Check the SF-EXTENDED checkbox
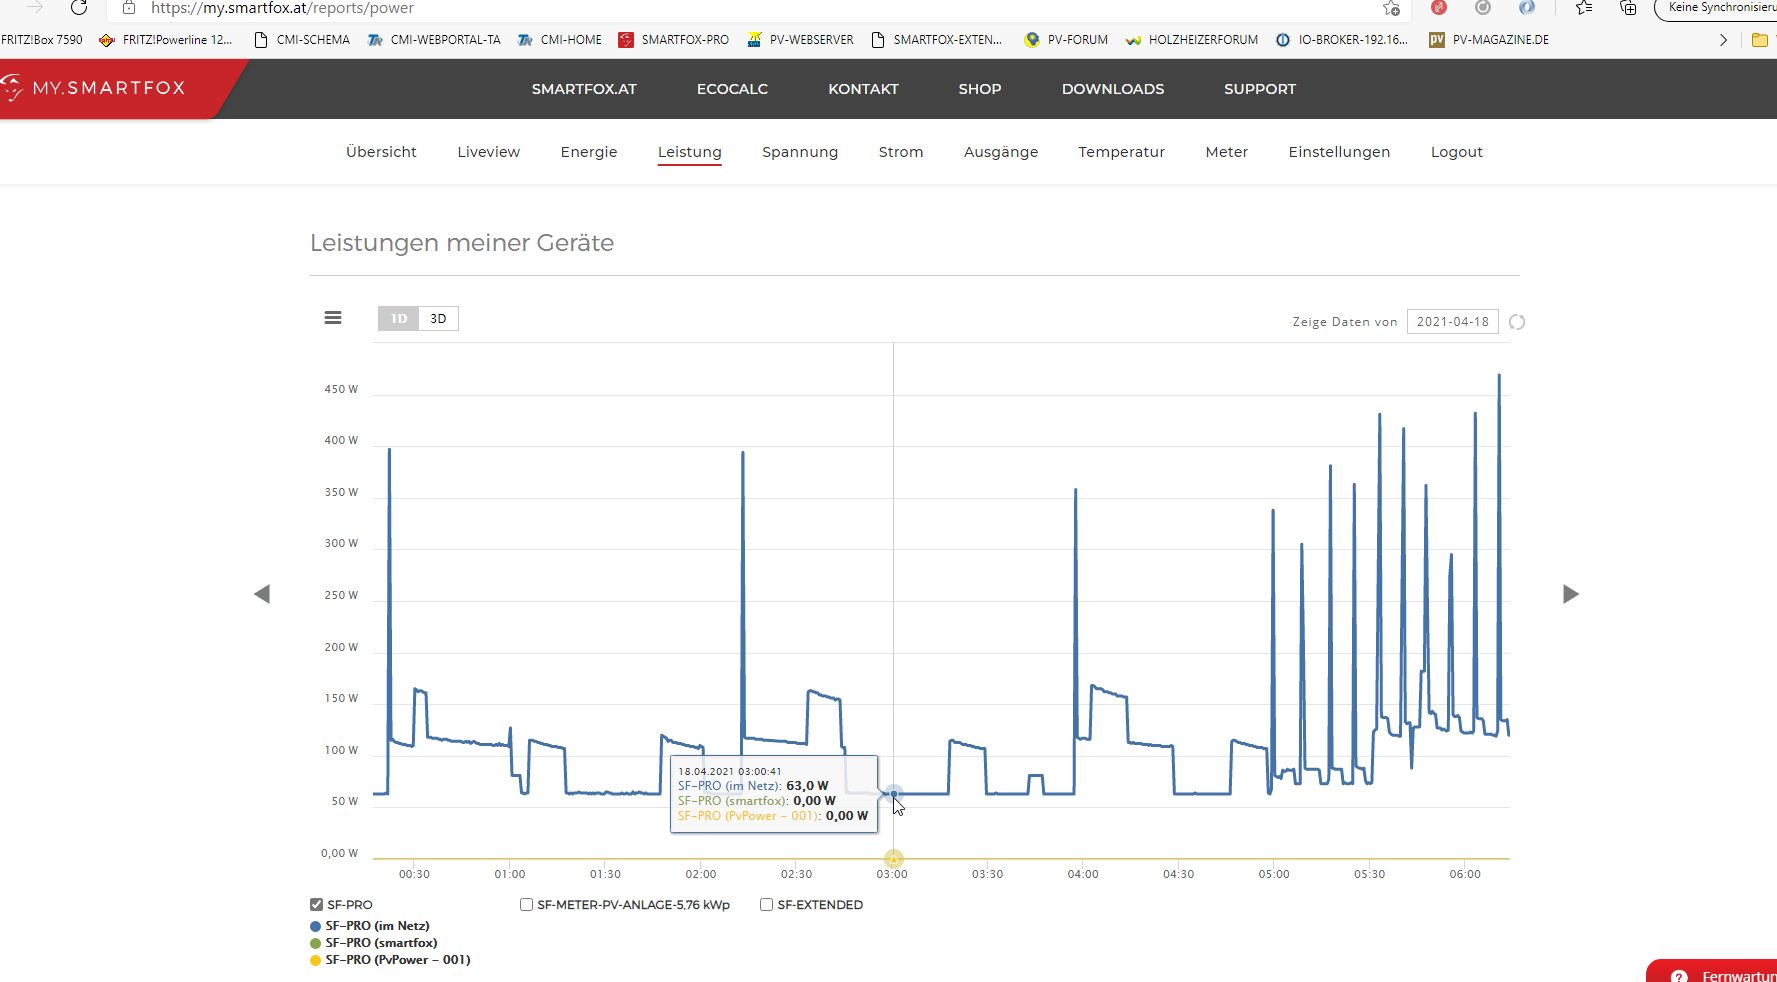 coord(766,905)
